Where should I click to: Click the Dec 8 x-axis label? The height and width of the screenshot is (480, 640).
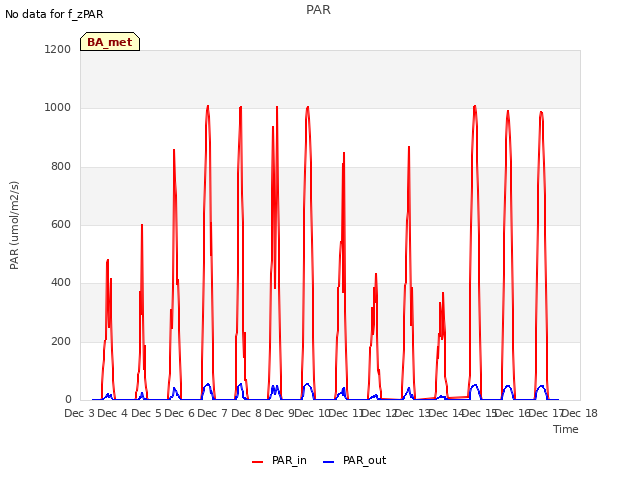click(246, 413)
